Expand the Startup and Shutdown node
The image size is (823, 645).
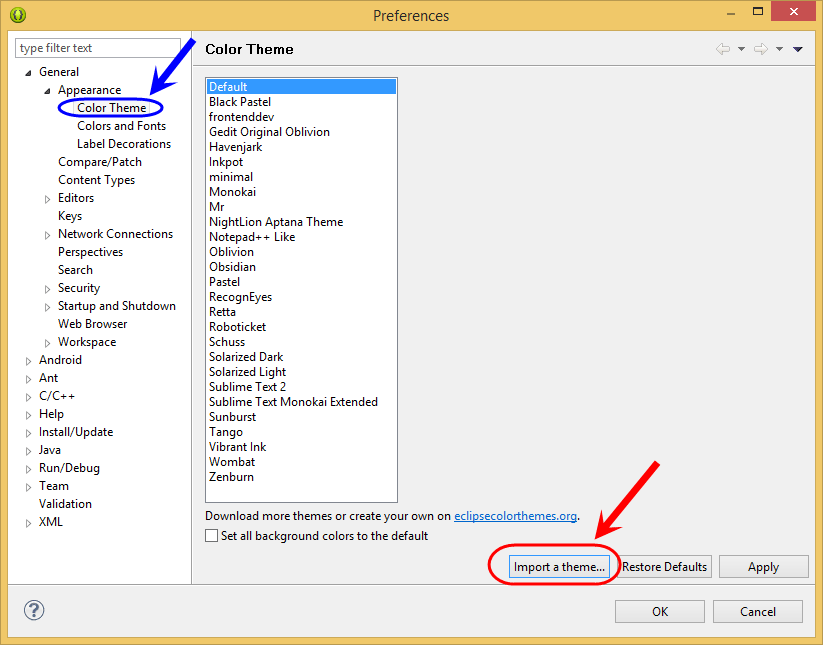[47, 307]
